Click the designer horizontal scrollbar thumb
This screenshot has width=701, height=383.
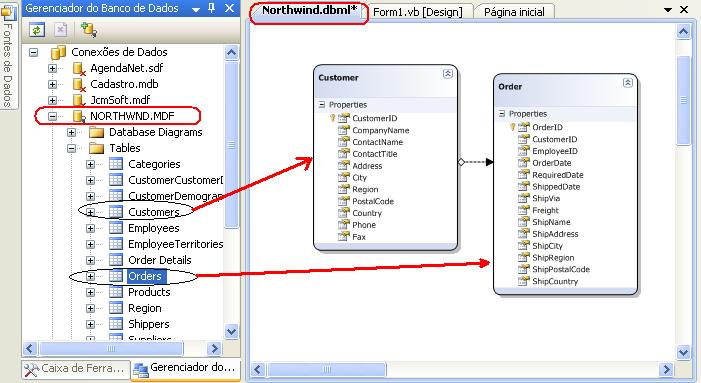326,369
